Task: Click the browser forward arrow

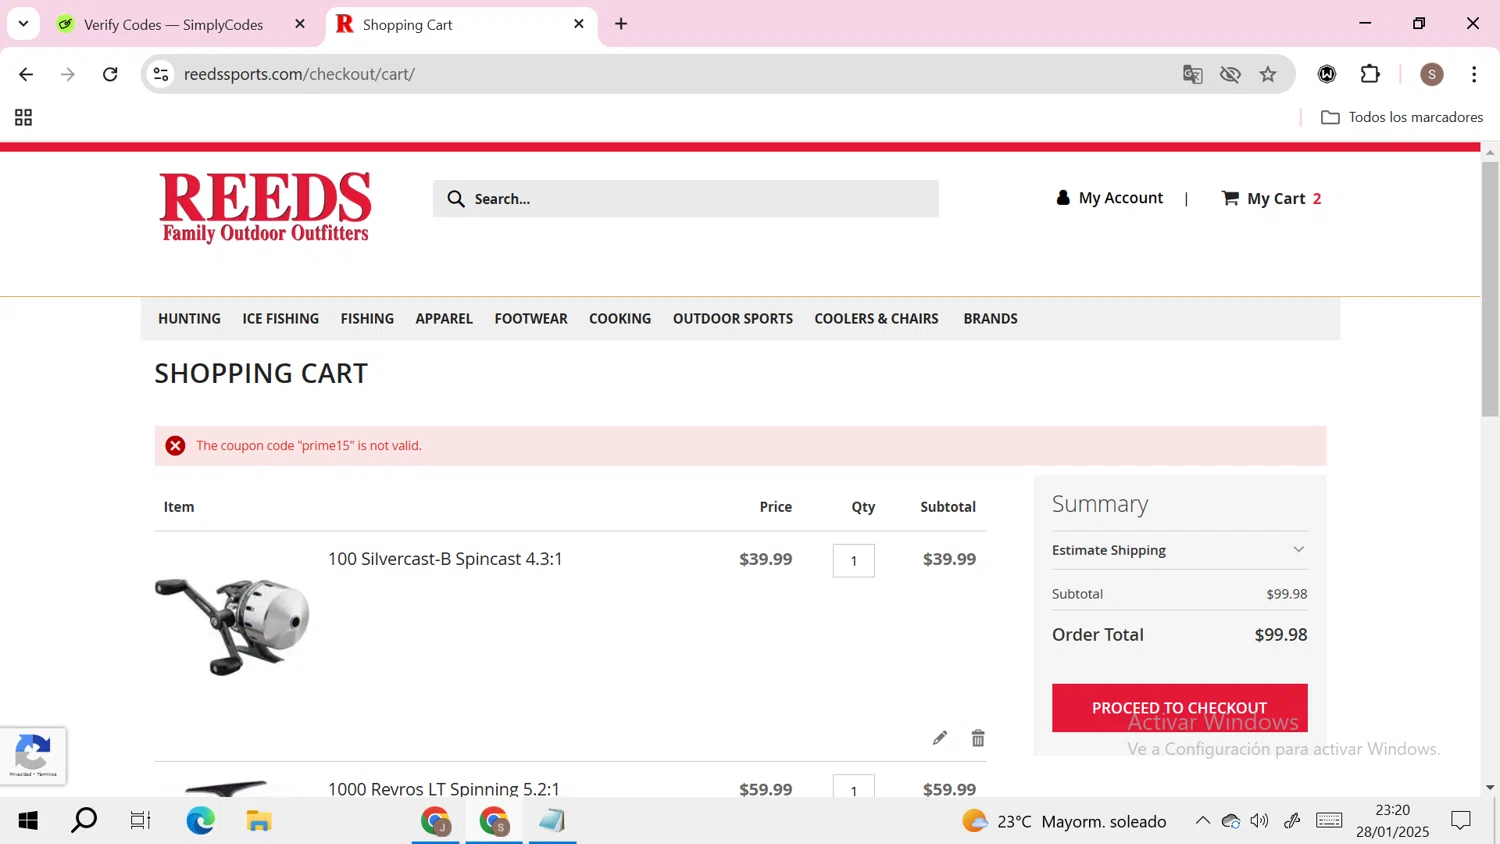Action: (x=68, y=74)
